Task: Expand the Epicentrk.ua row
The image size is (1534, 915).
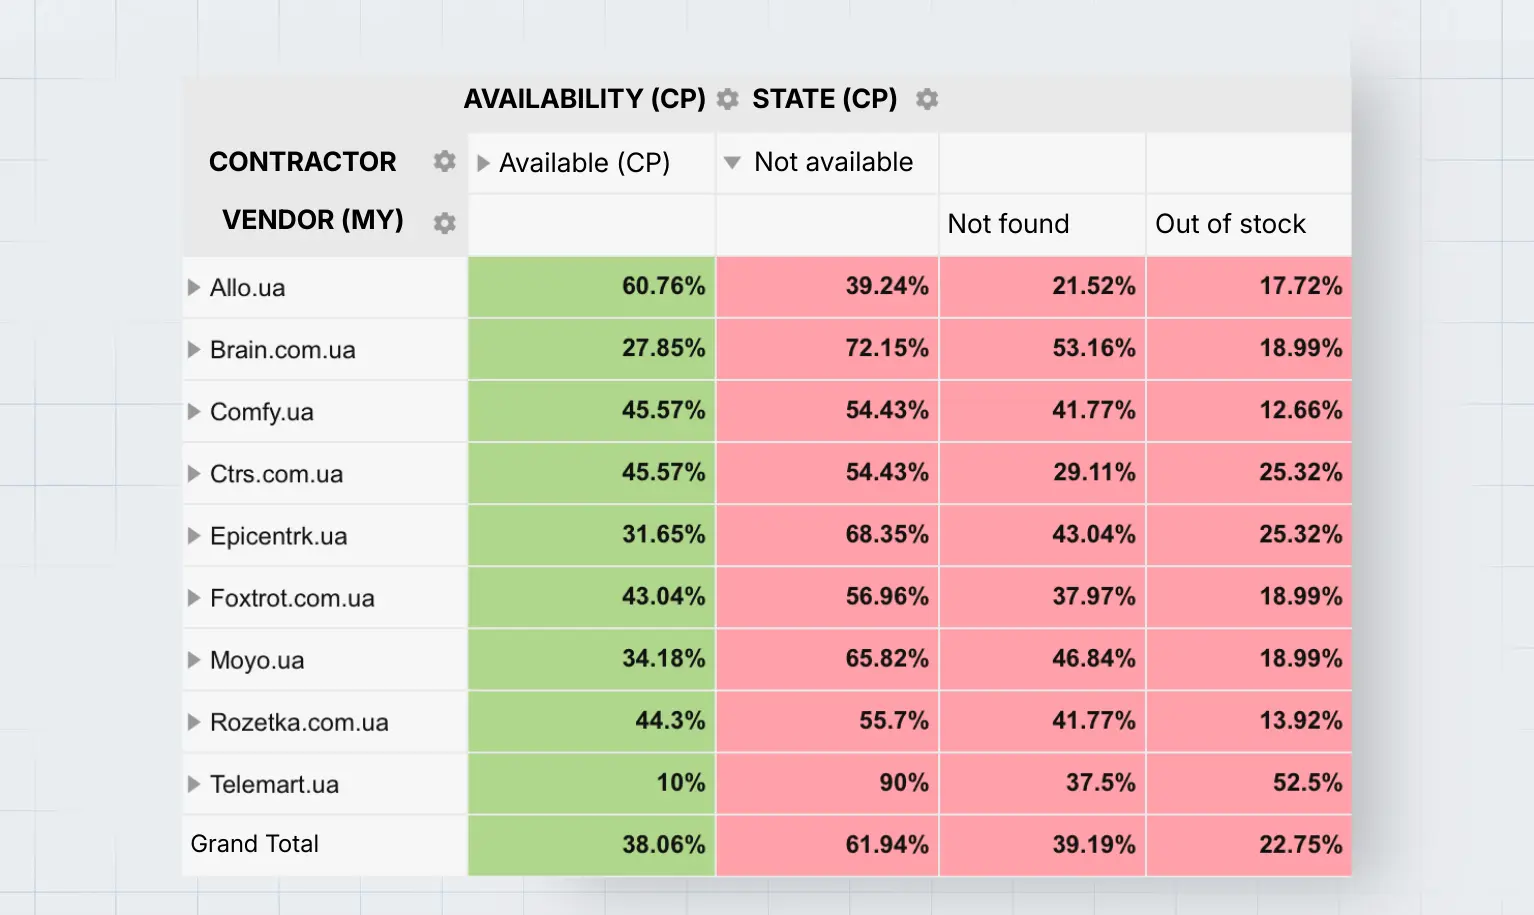Action: [192, 535]
